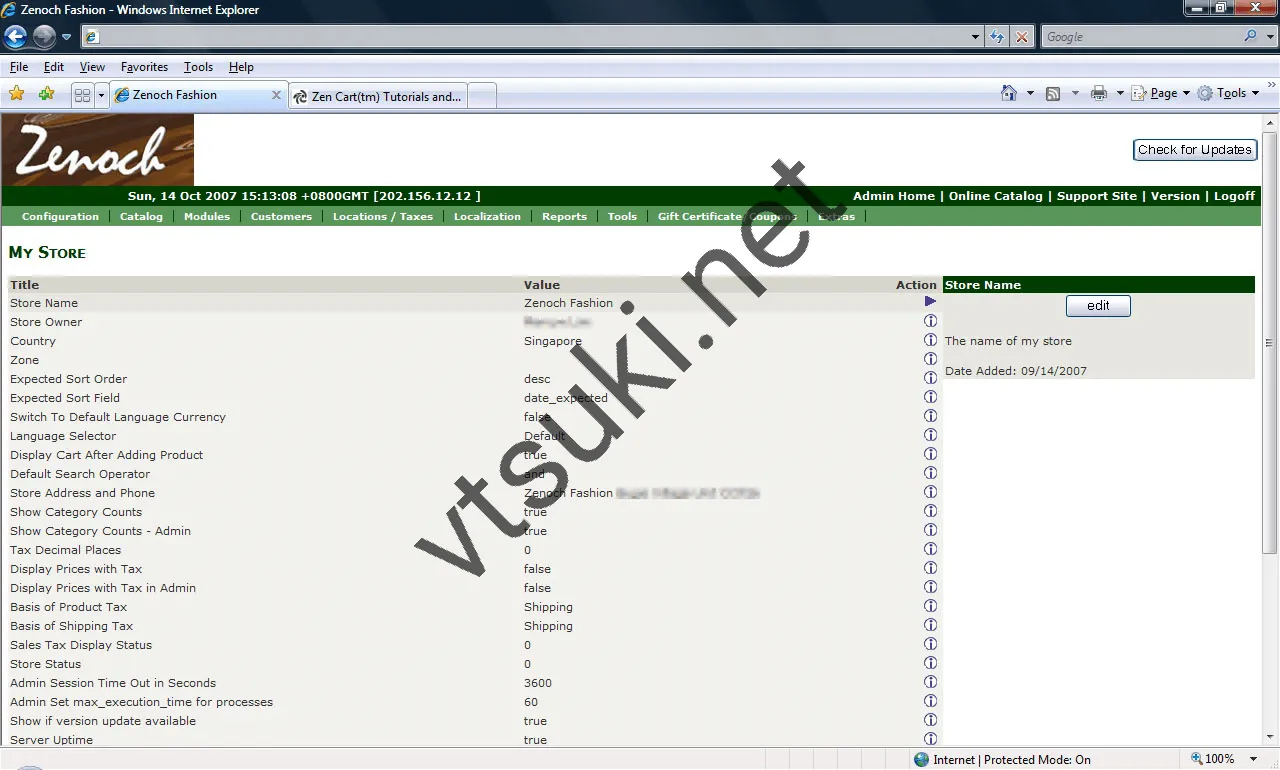Open the Catalog admin menu
This screenshot has height=770, width=1280.
(x=141, y=216)
